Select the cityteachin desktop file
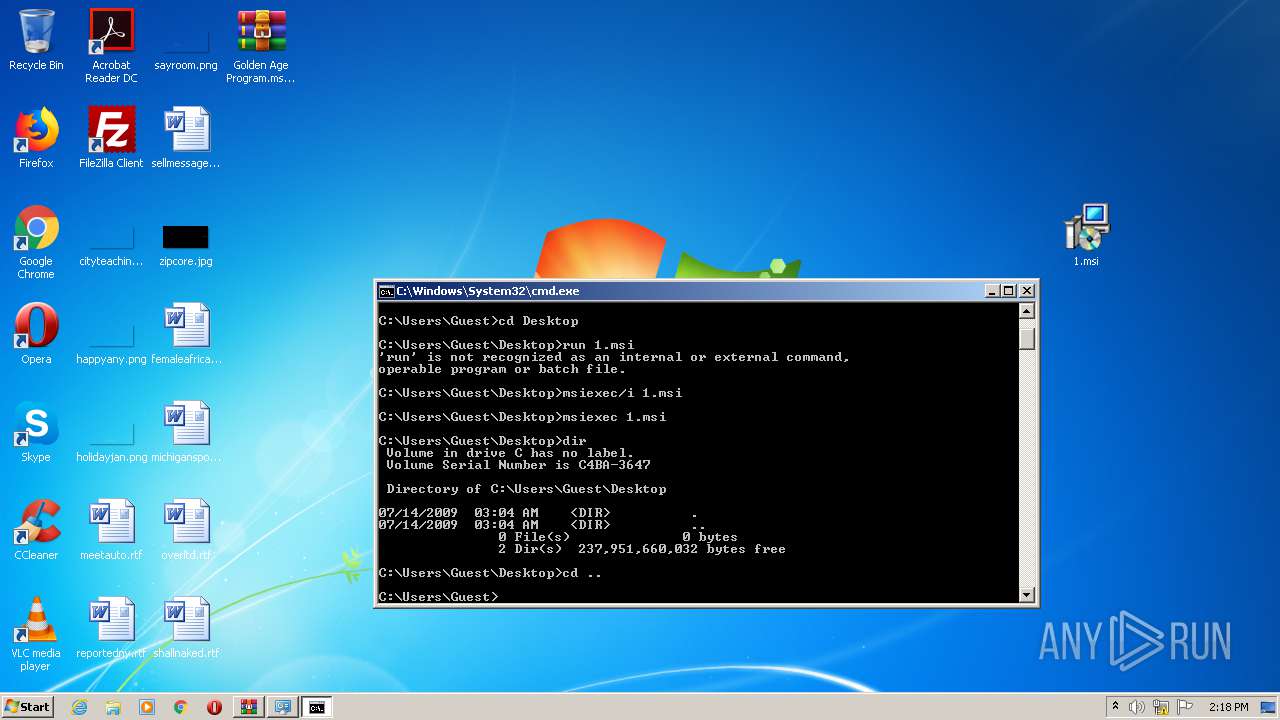Viewport: 1280px width, 720px height. click(111, 246)
